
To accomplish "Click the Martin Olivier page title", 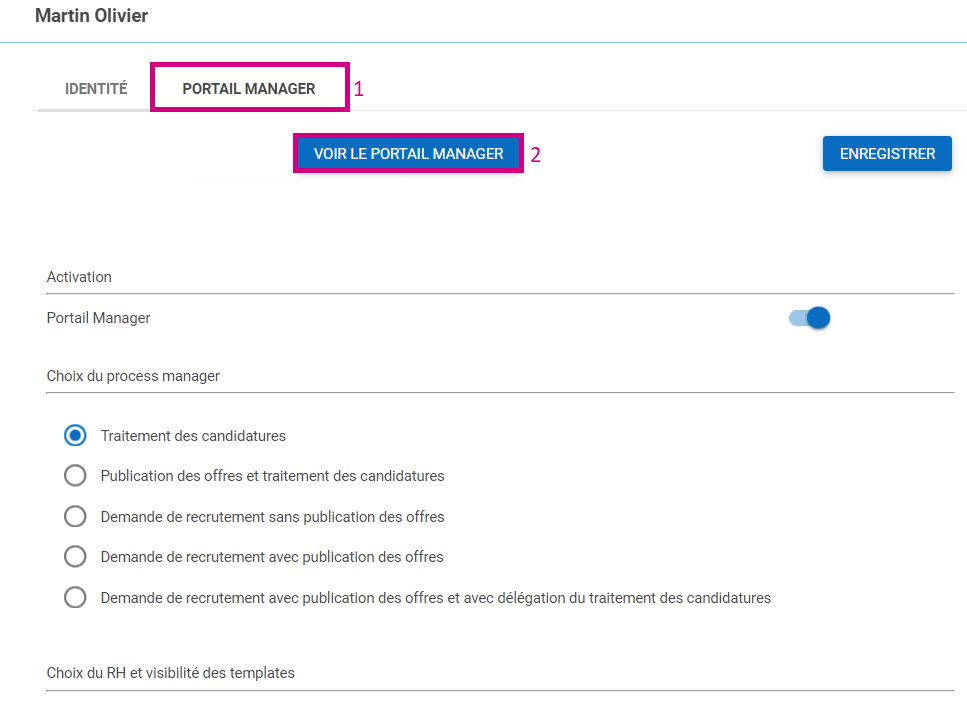I will (91, 16).
